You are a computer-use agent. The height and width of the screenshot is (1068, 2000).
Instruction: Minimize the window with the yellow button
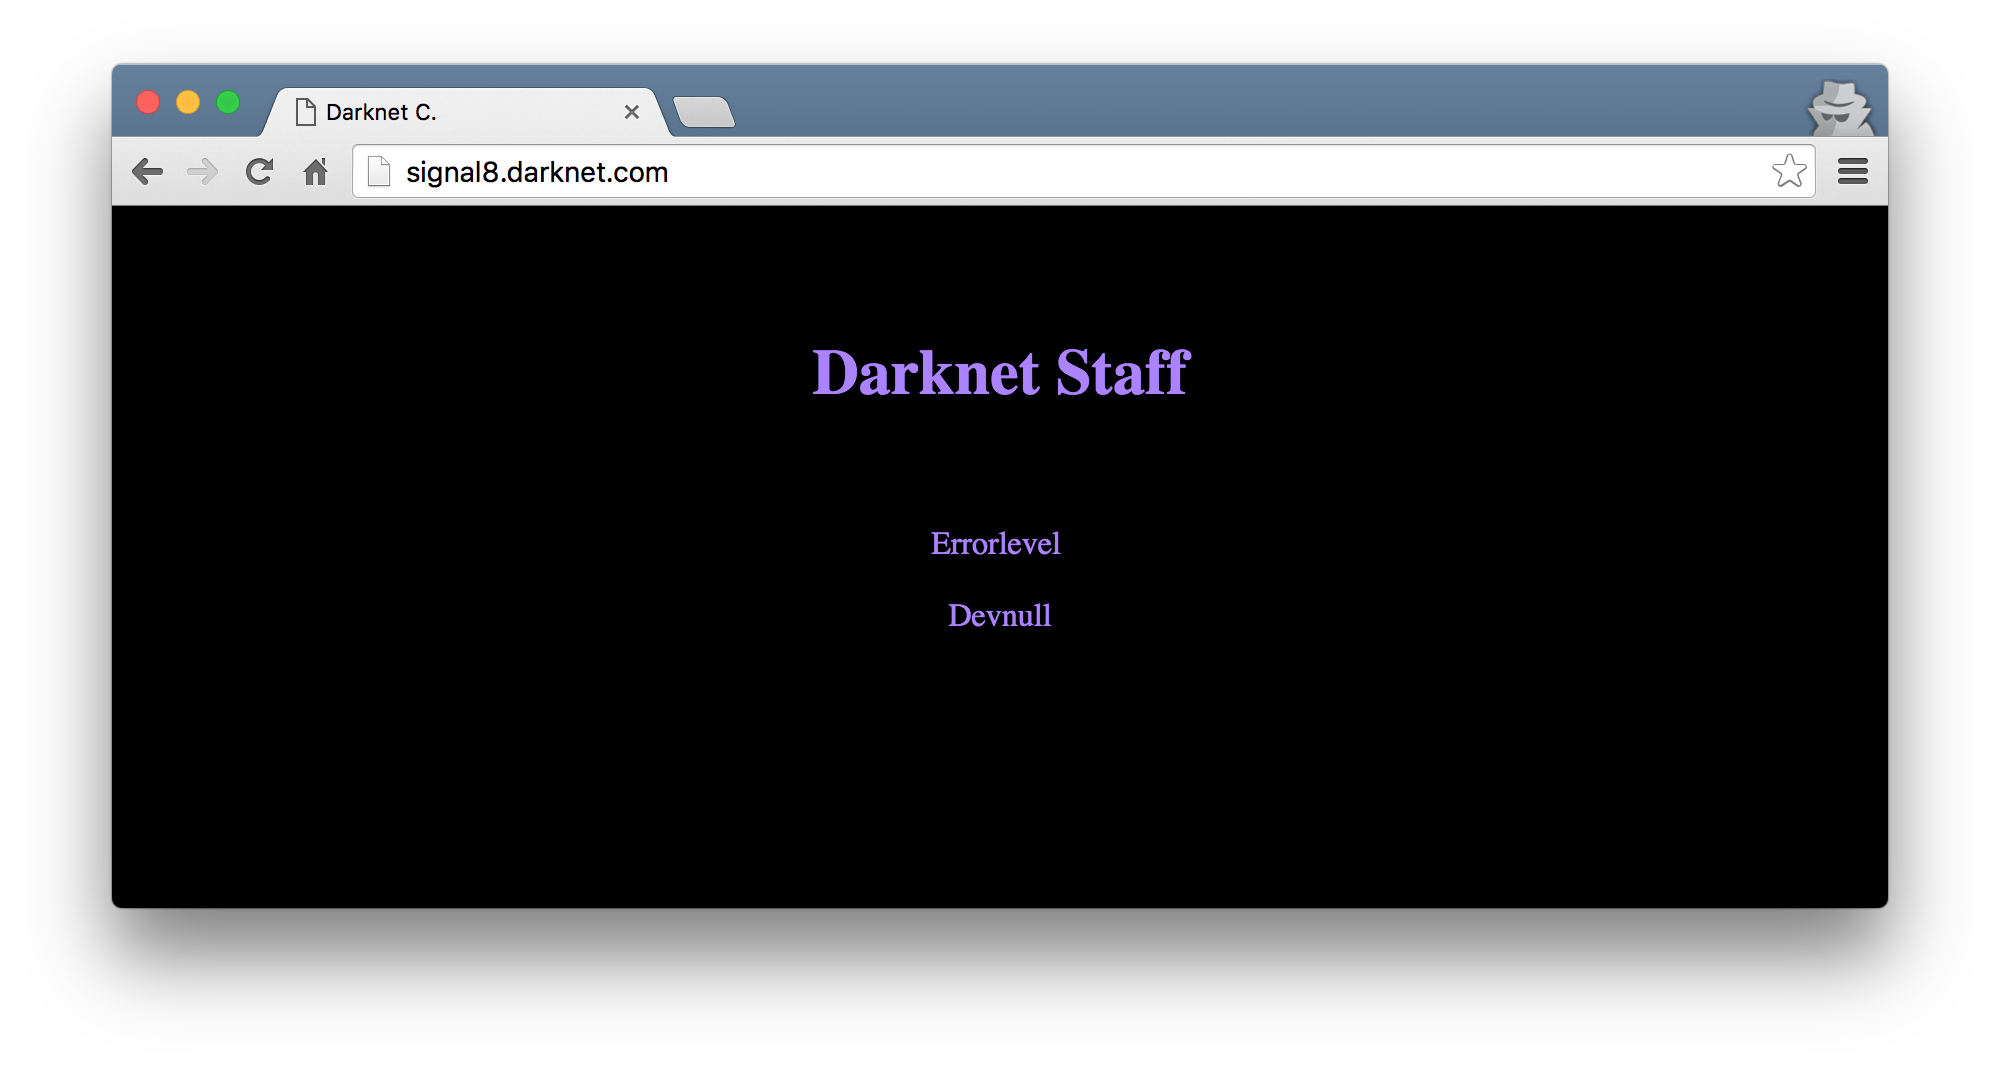pos(188,102)
